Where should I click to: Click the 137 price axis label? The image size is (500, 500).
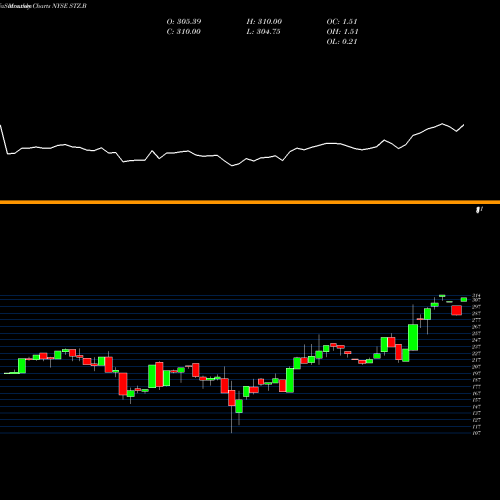coord(476,413)
